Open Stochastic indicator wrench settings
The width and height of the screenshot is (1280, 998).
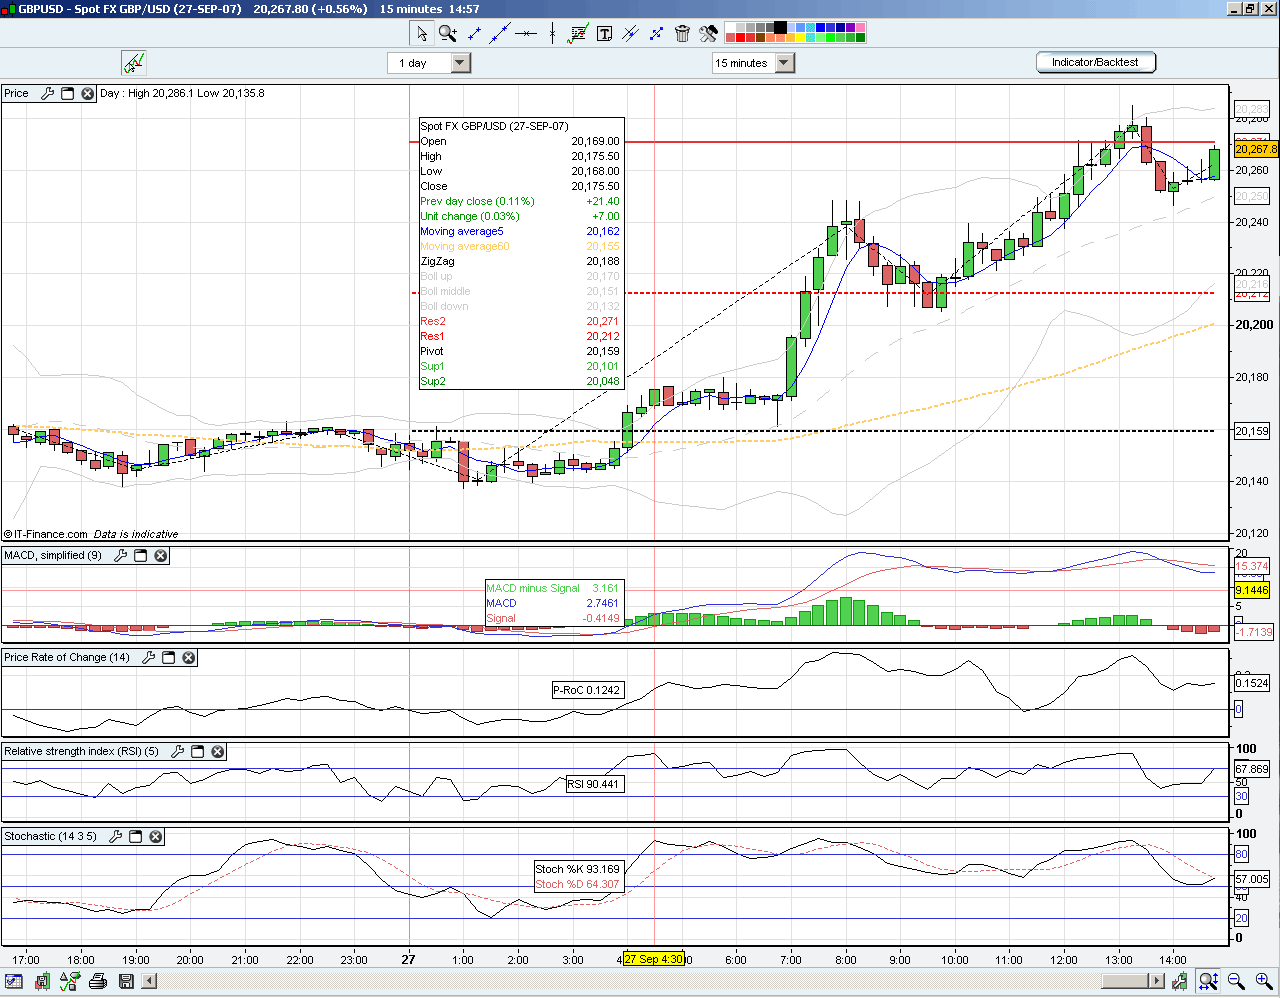point(116,836)
